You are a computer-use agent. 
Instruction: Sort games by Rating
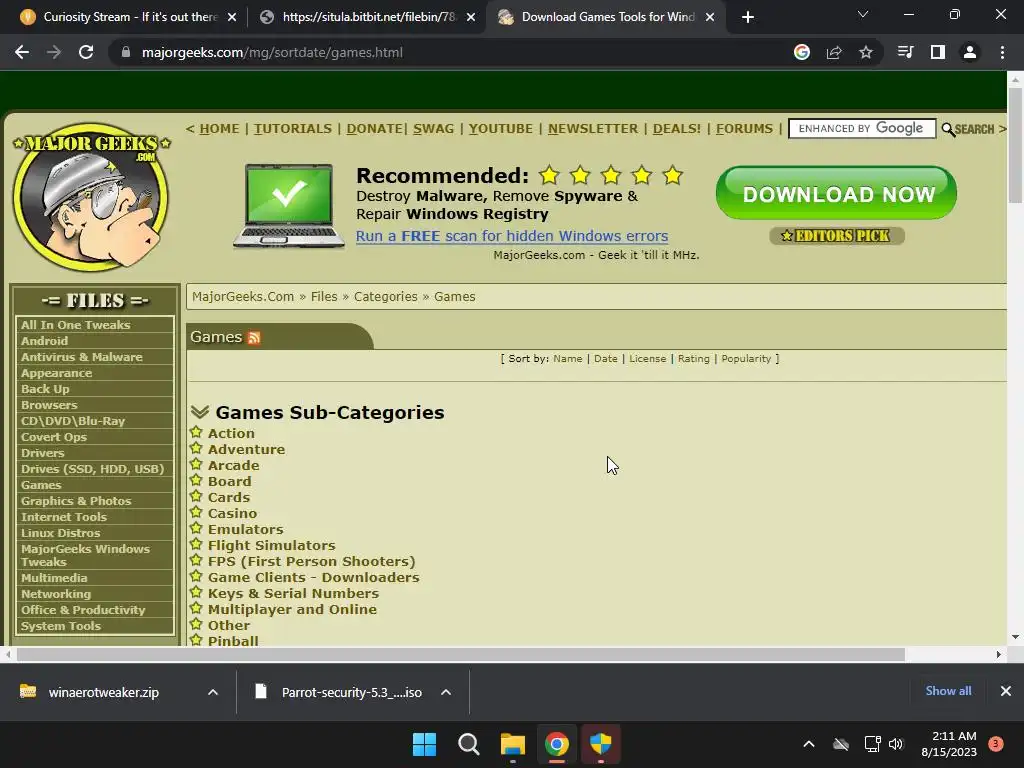(x=694, y=359)
